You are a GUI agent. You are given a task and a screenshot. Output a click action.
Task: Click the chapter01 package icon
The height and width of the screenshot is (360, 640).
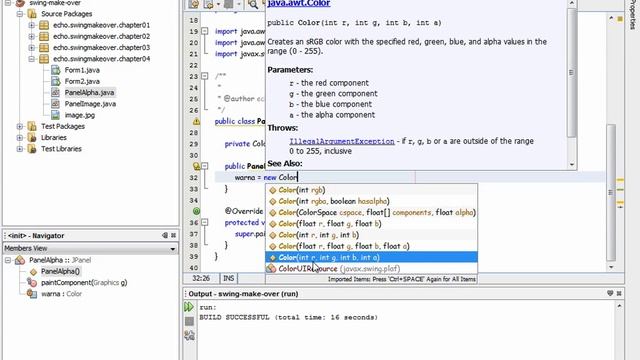(44, 25)
